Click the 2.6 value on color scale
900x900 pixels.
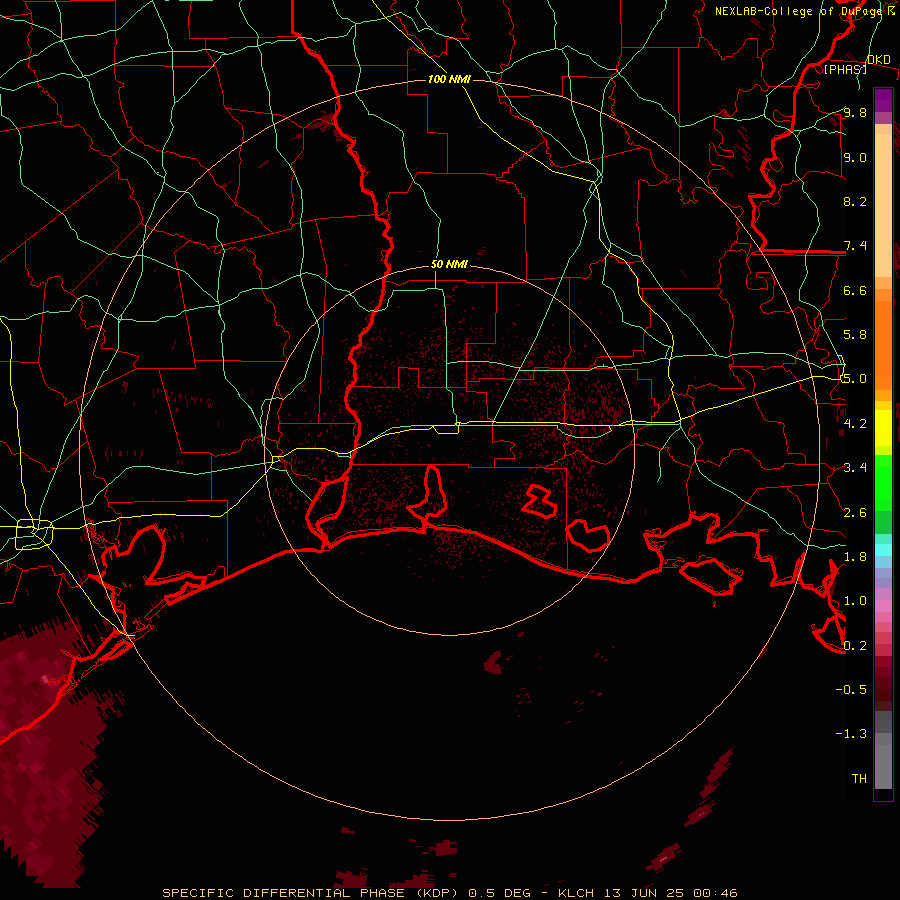tap(855, 512)
